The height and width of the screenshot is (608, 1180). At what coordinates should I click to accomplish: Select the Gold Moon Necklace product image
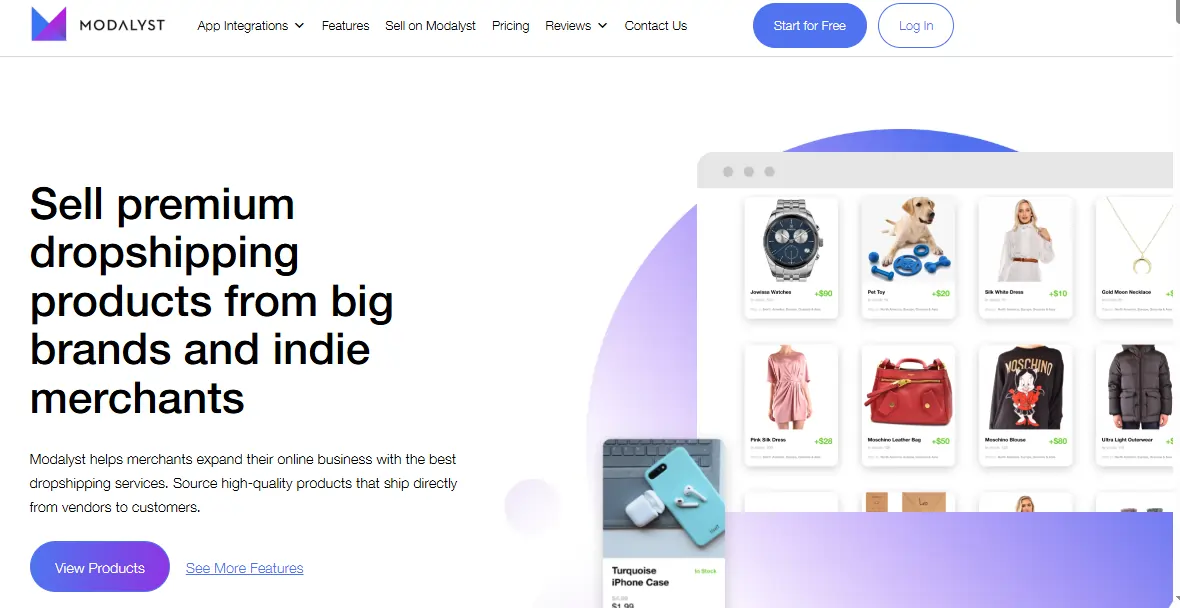(x=1137, y=241)
